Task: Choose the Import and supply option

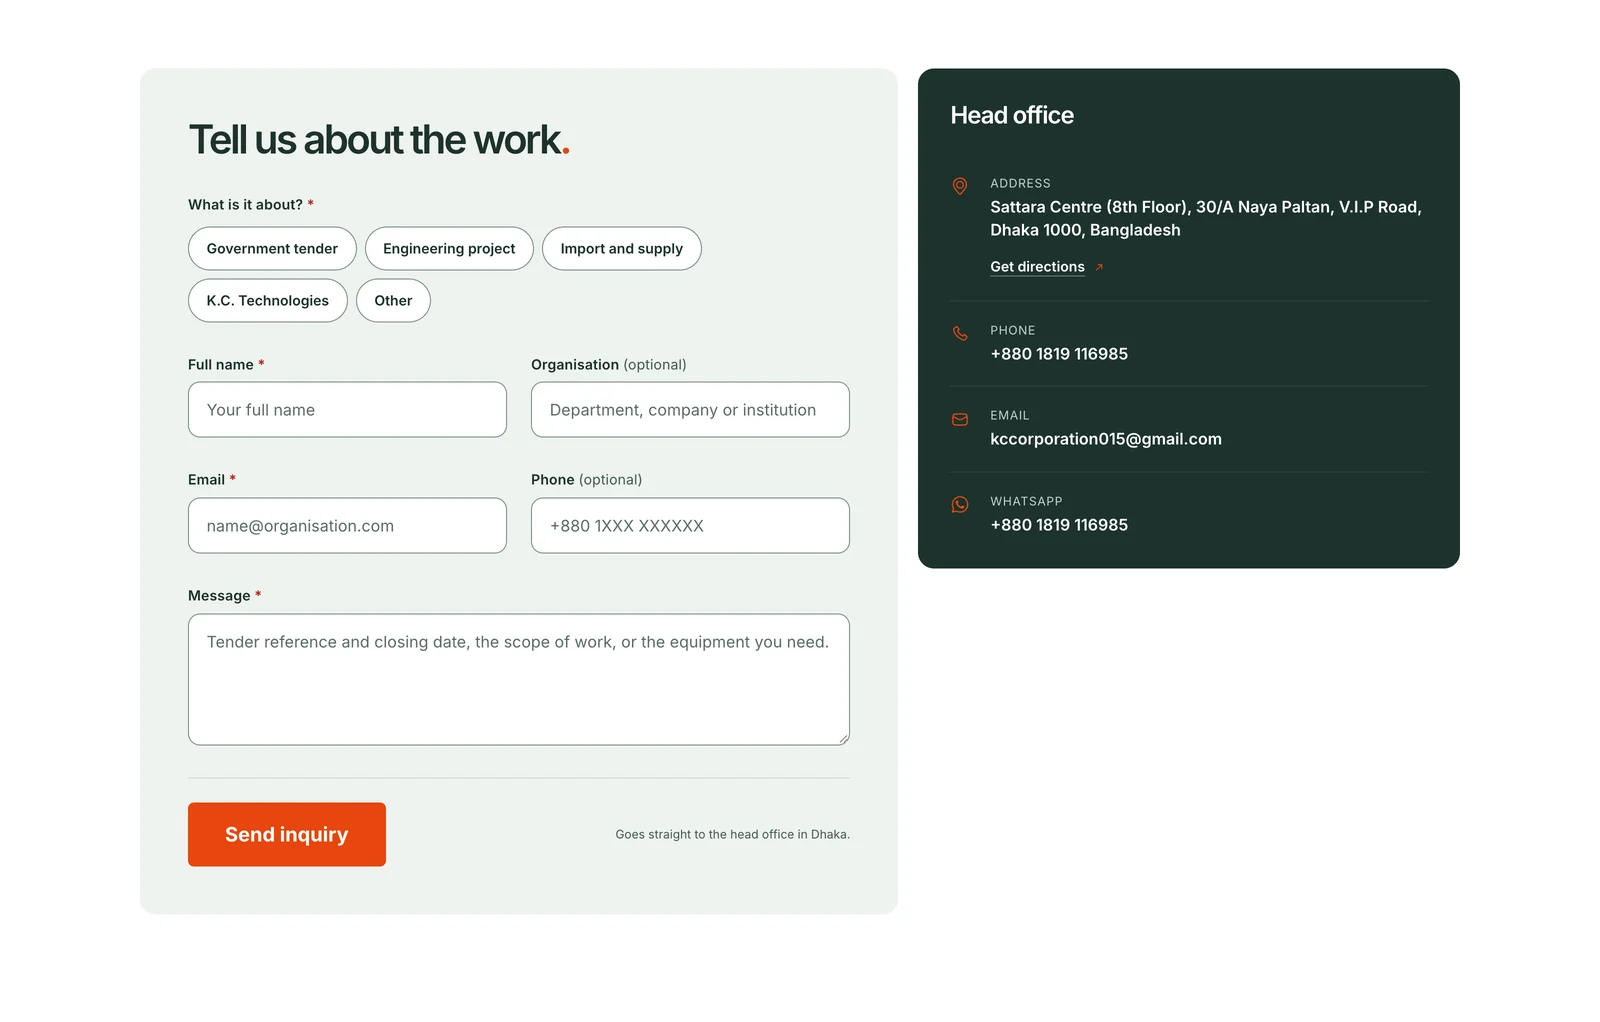Action: (x=621, y=249)
